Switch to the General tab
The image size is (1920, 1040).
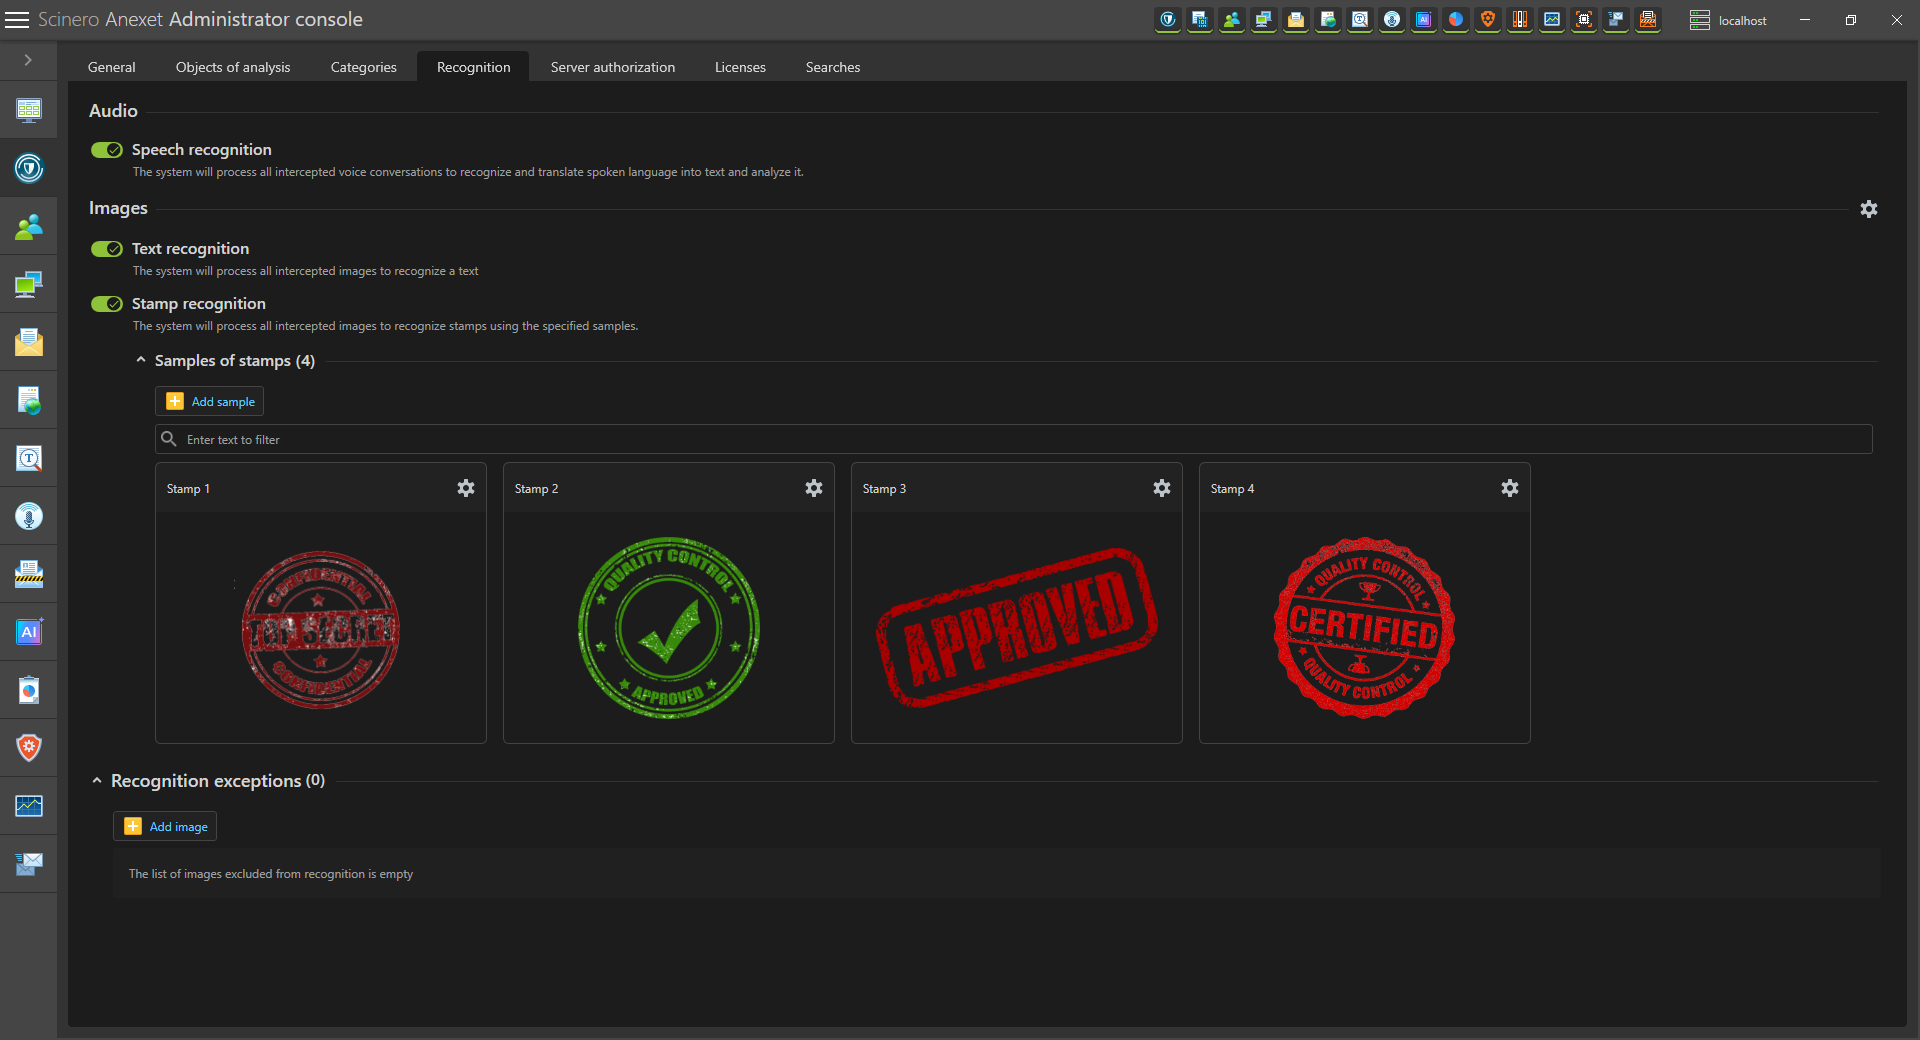tap(112, 67)
